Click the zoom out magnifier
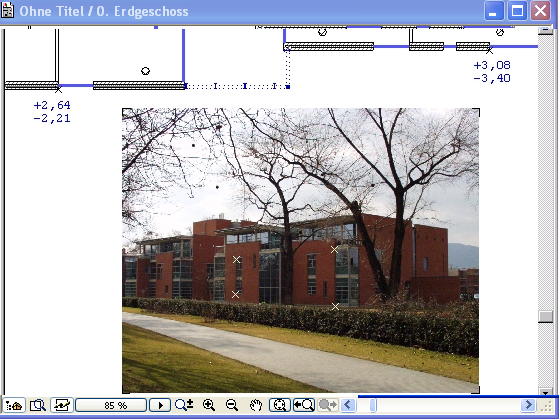 (232, 405)
